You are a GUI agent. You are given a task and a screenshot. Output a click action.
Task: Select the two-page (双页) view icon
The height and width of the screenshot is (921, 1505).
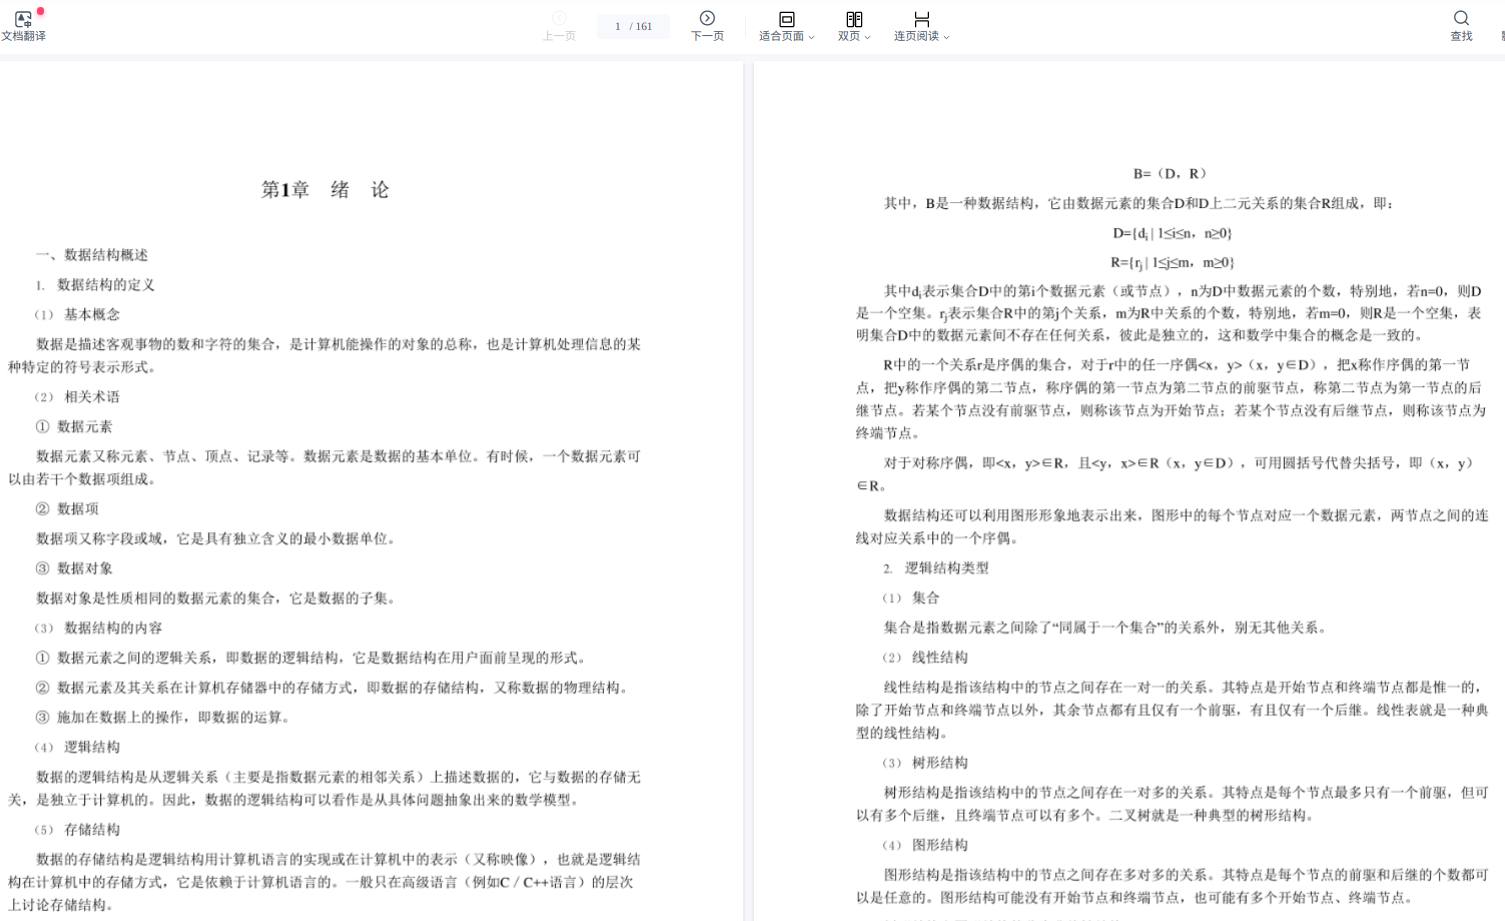[853, 19]
